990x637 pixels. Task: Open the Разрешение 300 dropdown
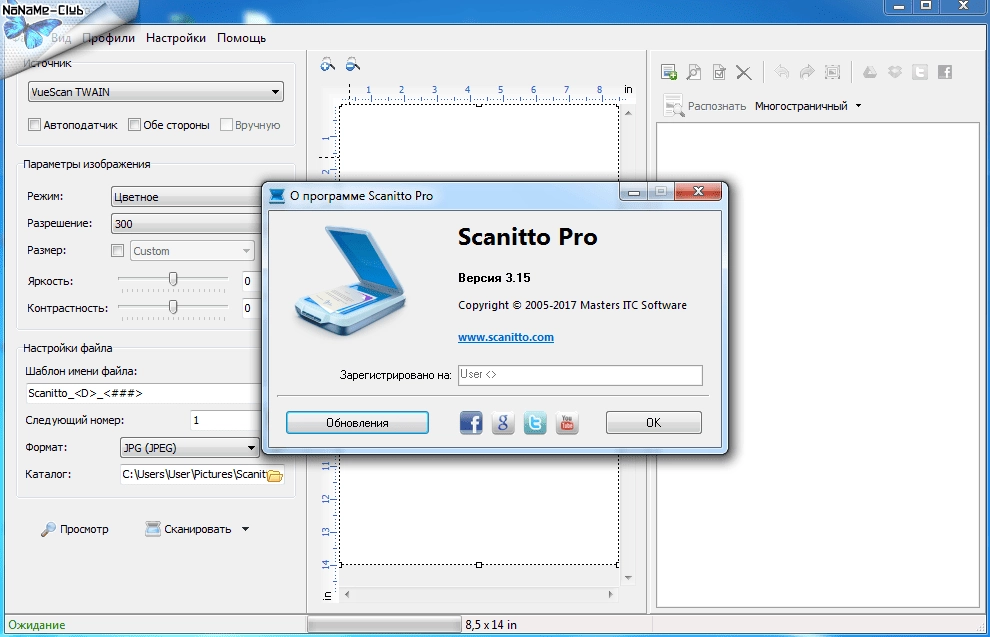point(186,223)
